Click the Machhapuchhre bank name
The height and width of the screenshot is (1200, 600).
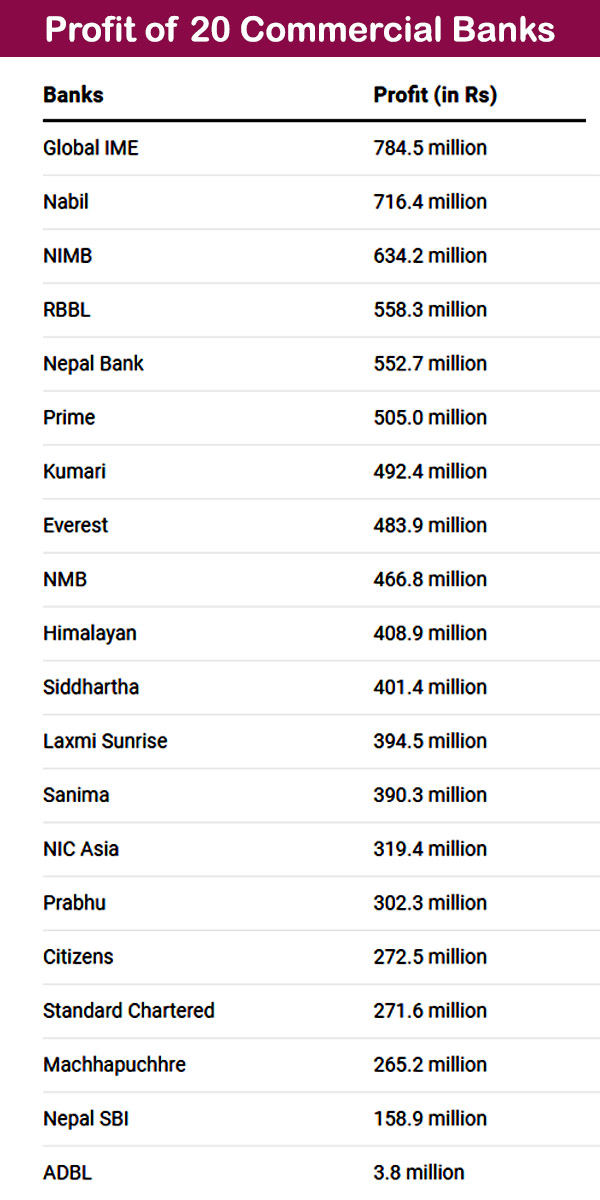coord(114,1066)
